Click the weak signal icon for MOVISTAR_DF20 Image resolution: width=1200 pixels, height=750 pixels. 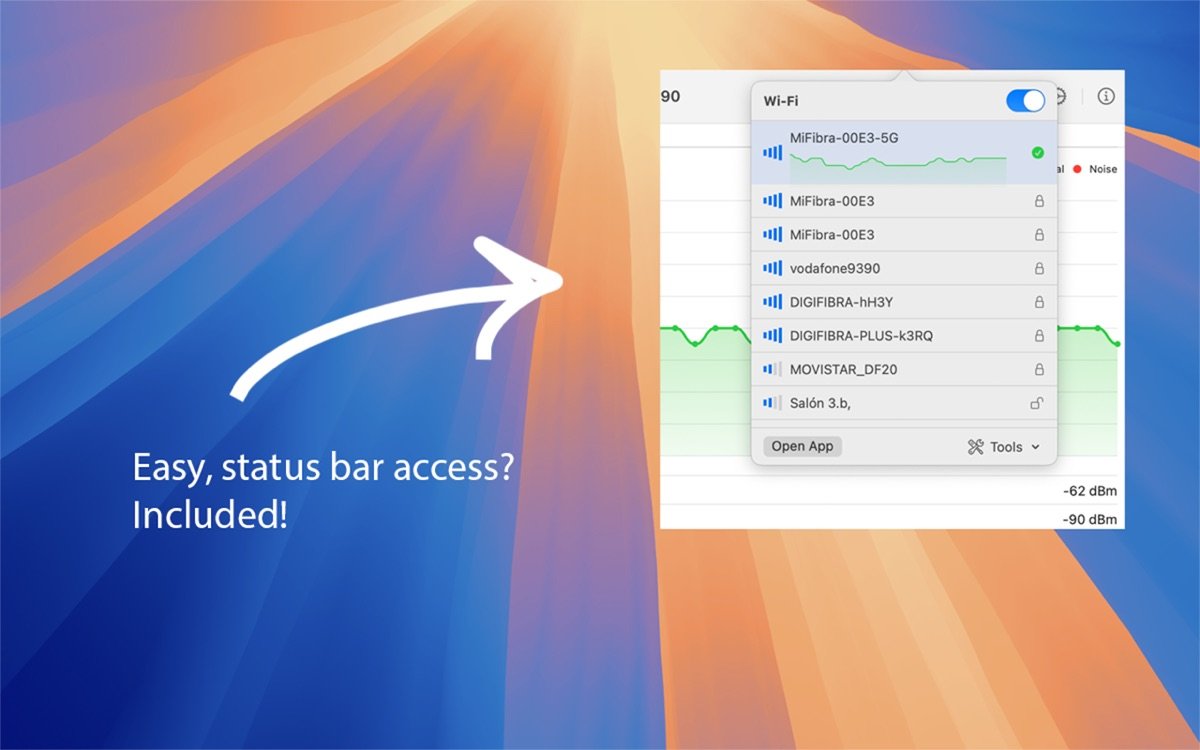(771, 368)
